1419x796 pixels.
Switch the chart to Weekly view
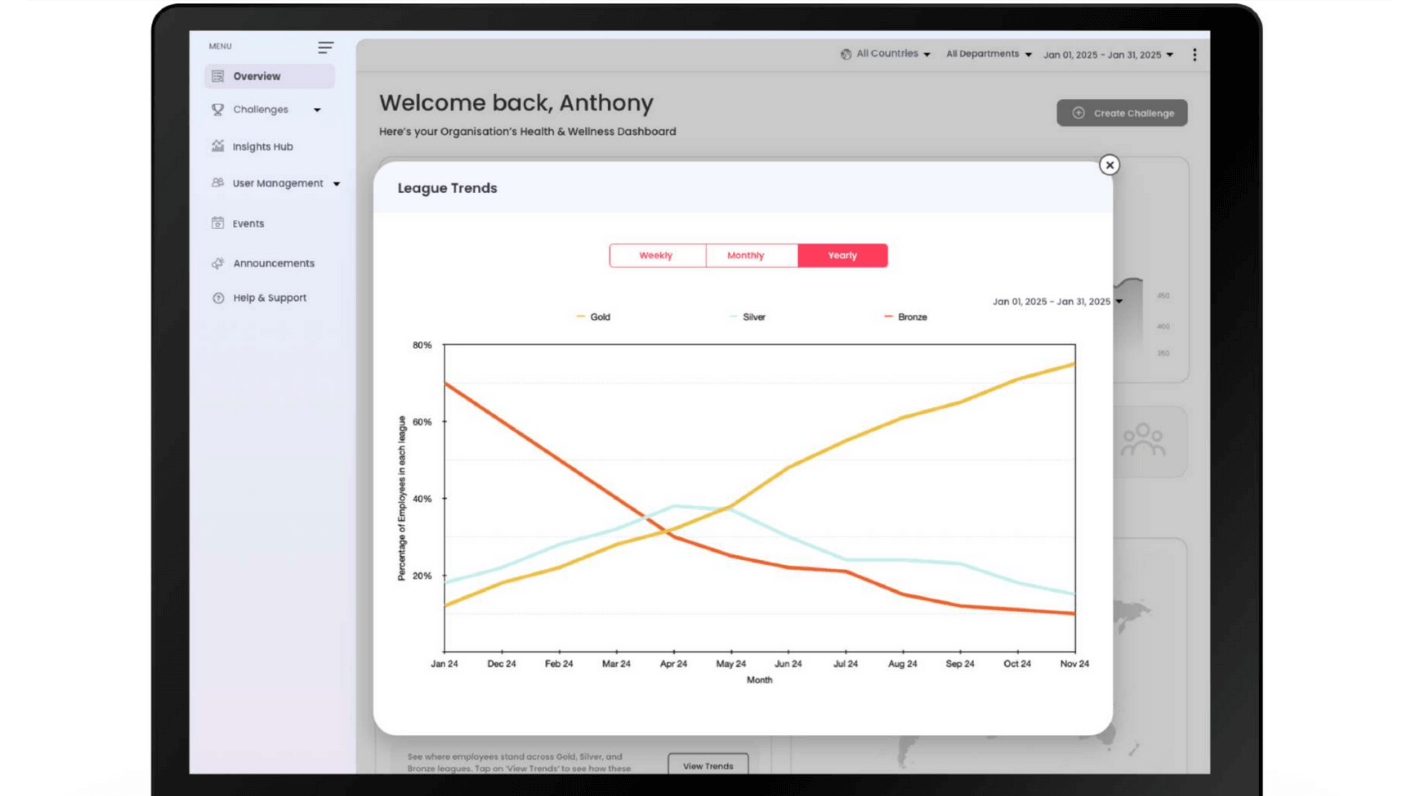(x=656, y=256)
